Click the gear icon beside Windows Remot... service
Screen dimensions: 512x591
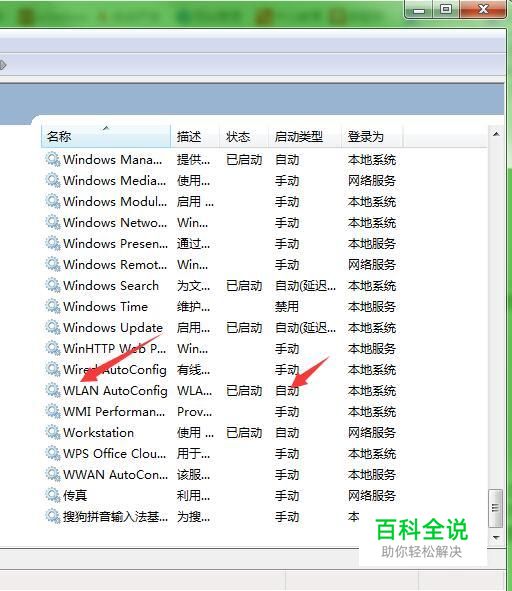tap(53, 264)
